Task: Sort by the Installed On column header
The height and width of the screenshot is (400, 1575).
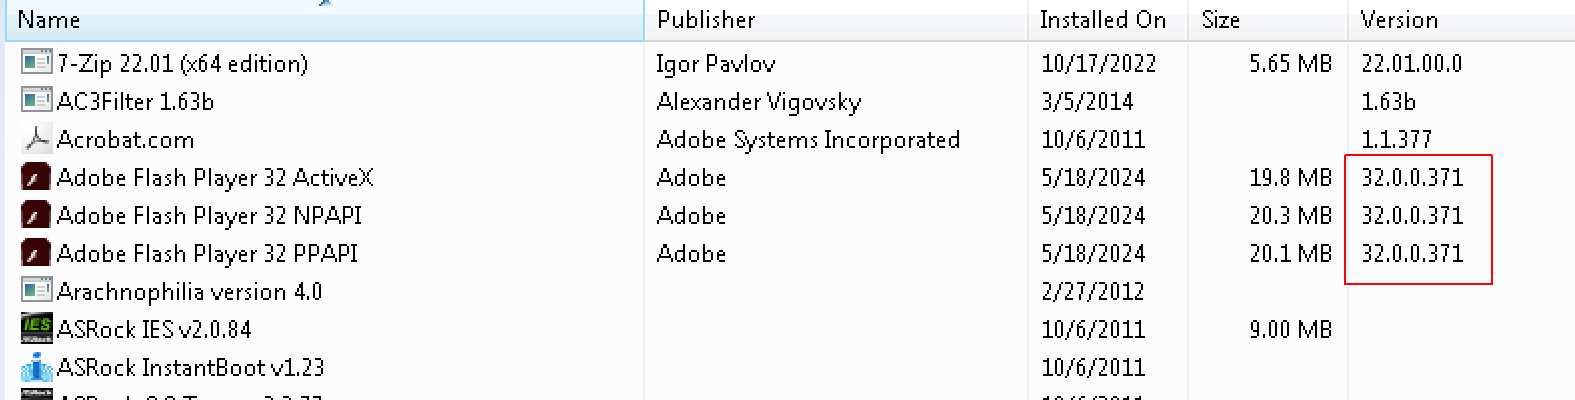Action: [1107, 20]
